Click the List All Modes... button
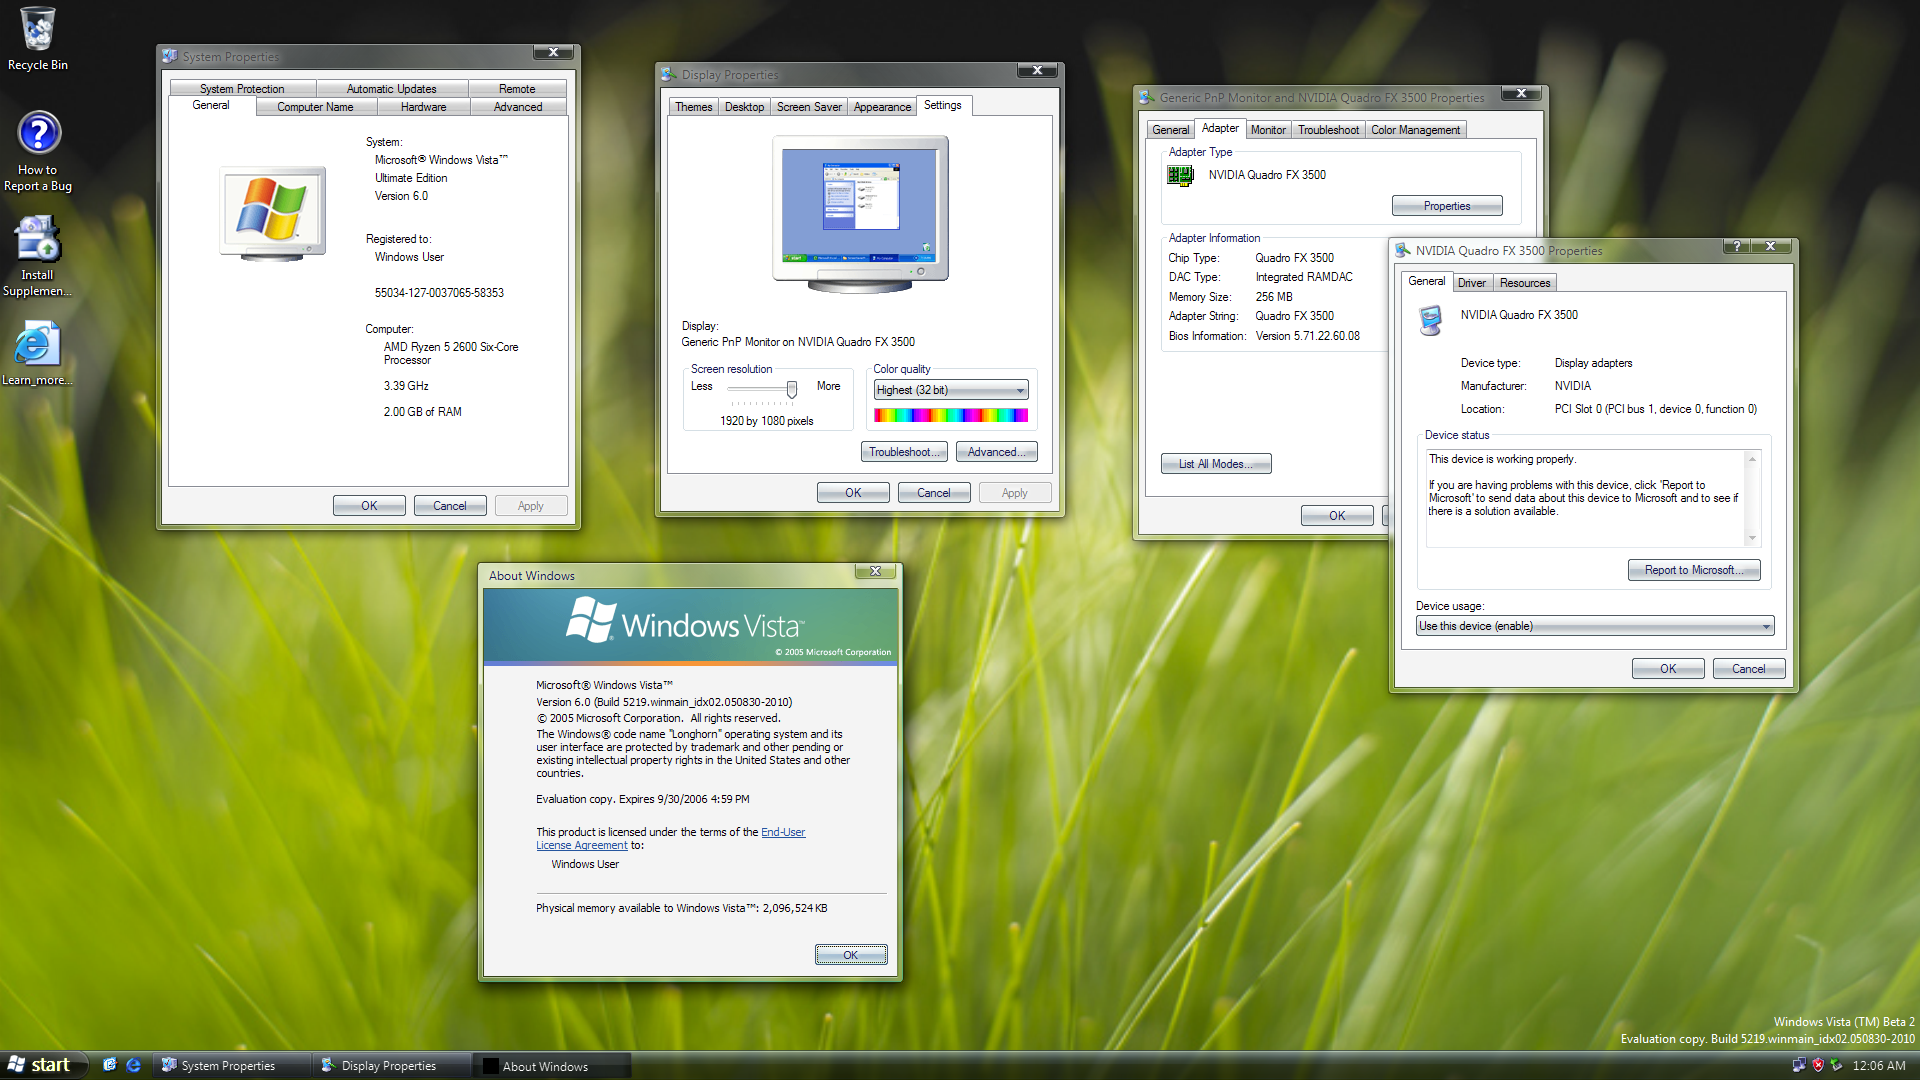The image size is (1920, 1080). (x=1216, y=464)
